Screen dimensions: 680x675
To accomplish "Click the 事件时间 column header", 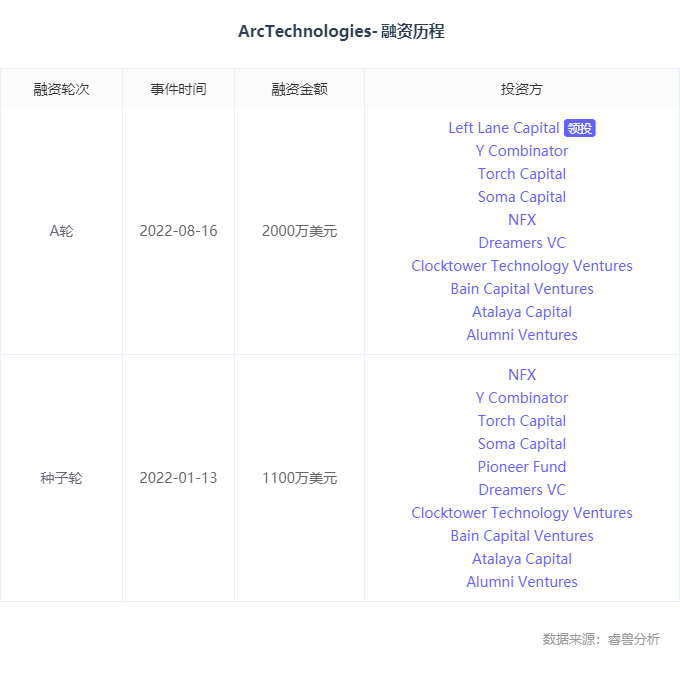I will (x=178, y=89).
